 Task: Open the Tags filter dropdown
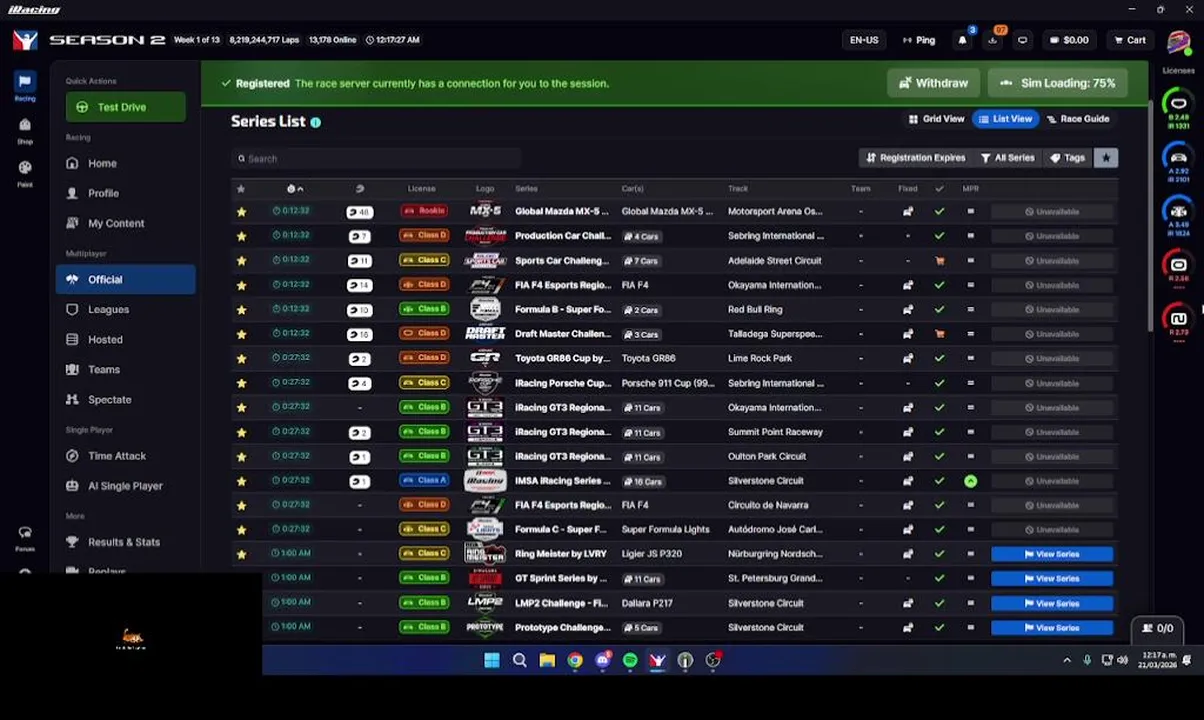(1067, 158)
